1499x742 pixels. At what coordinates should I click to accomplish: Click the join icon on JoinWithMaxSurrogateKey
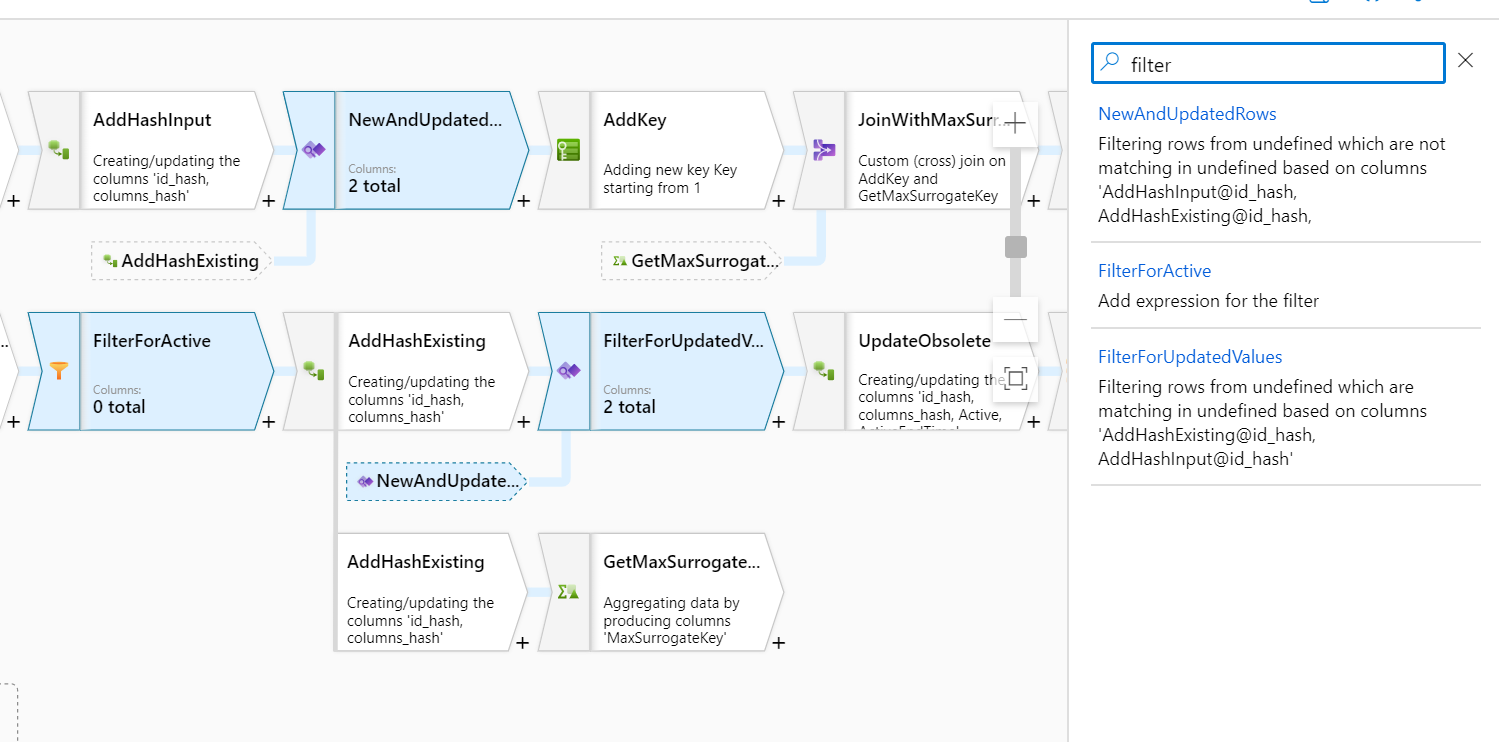pyautogui.click(x=824, y=150)
